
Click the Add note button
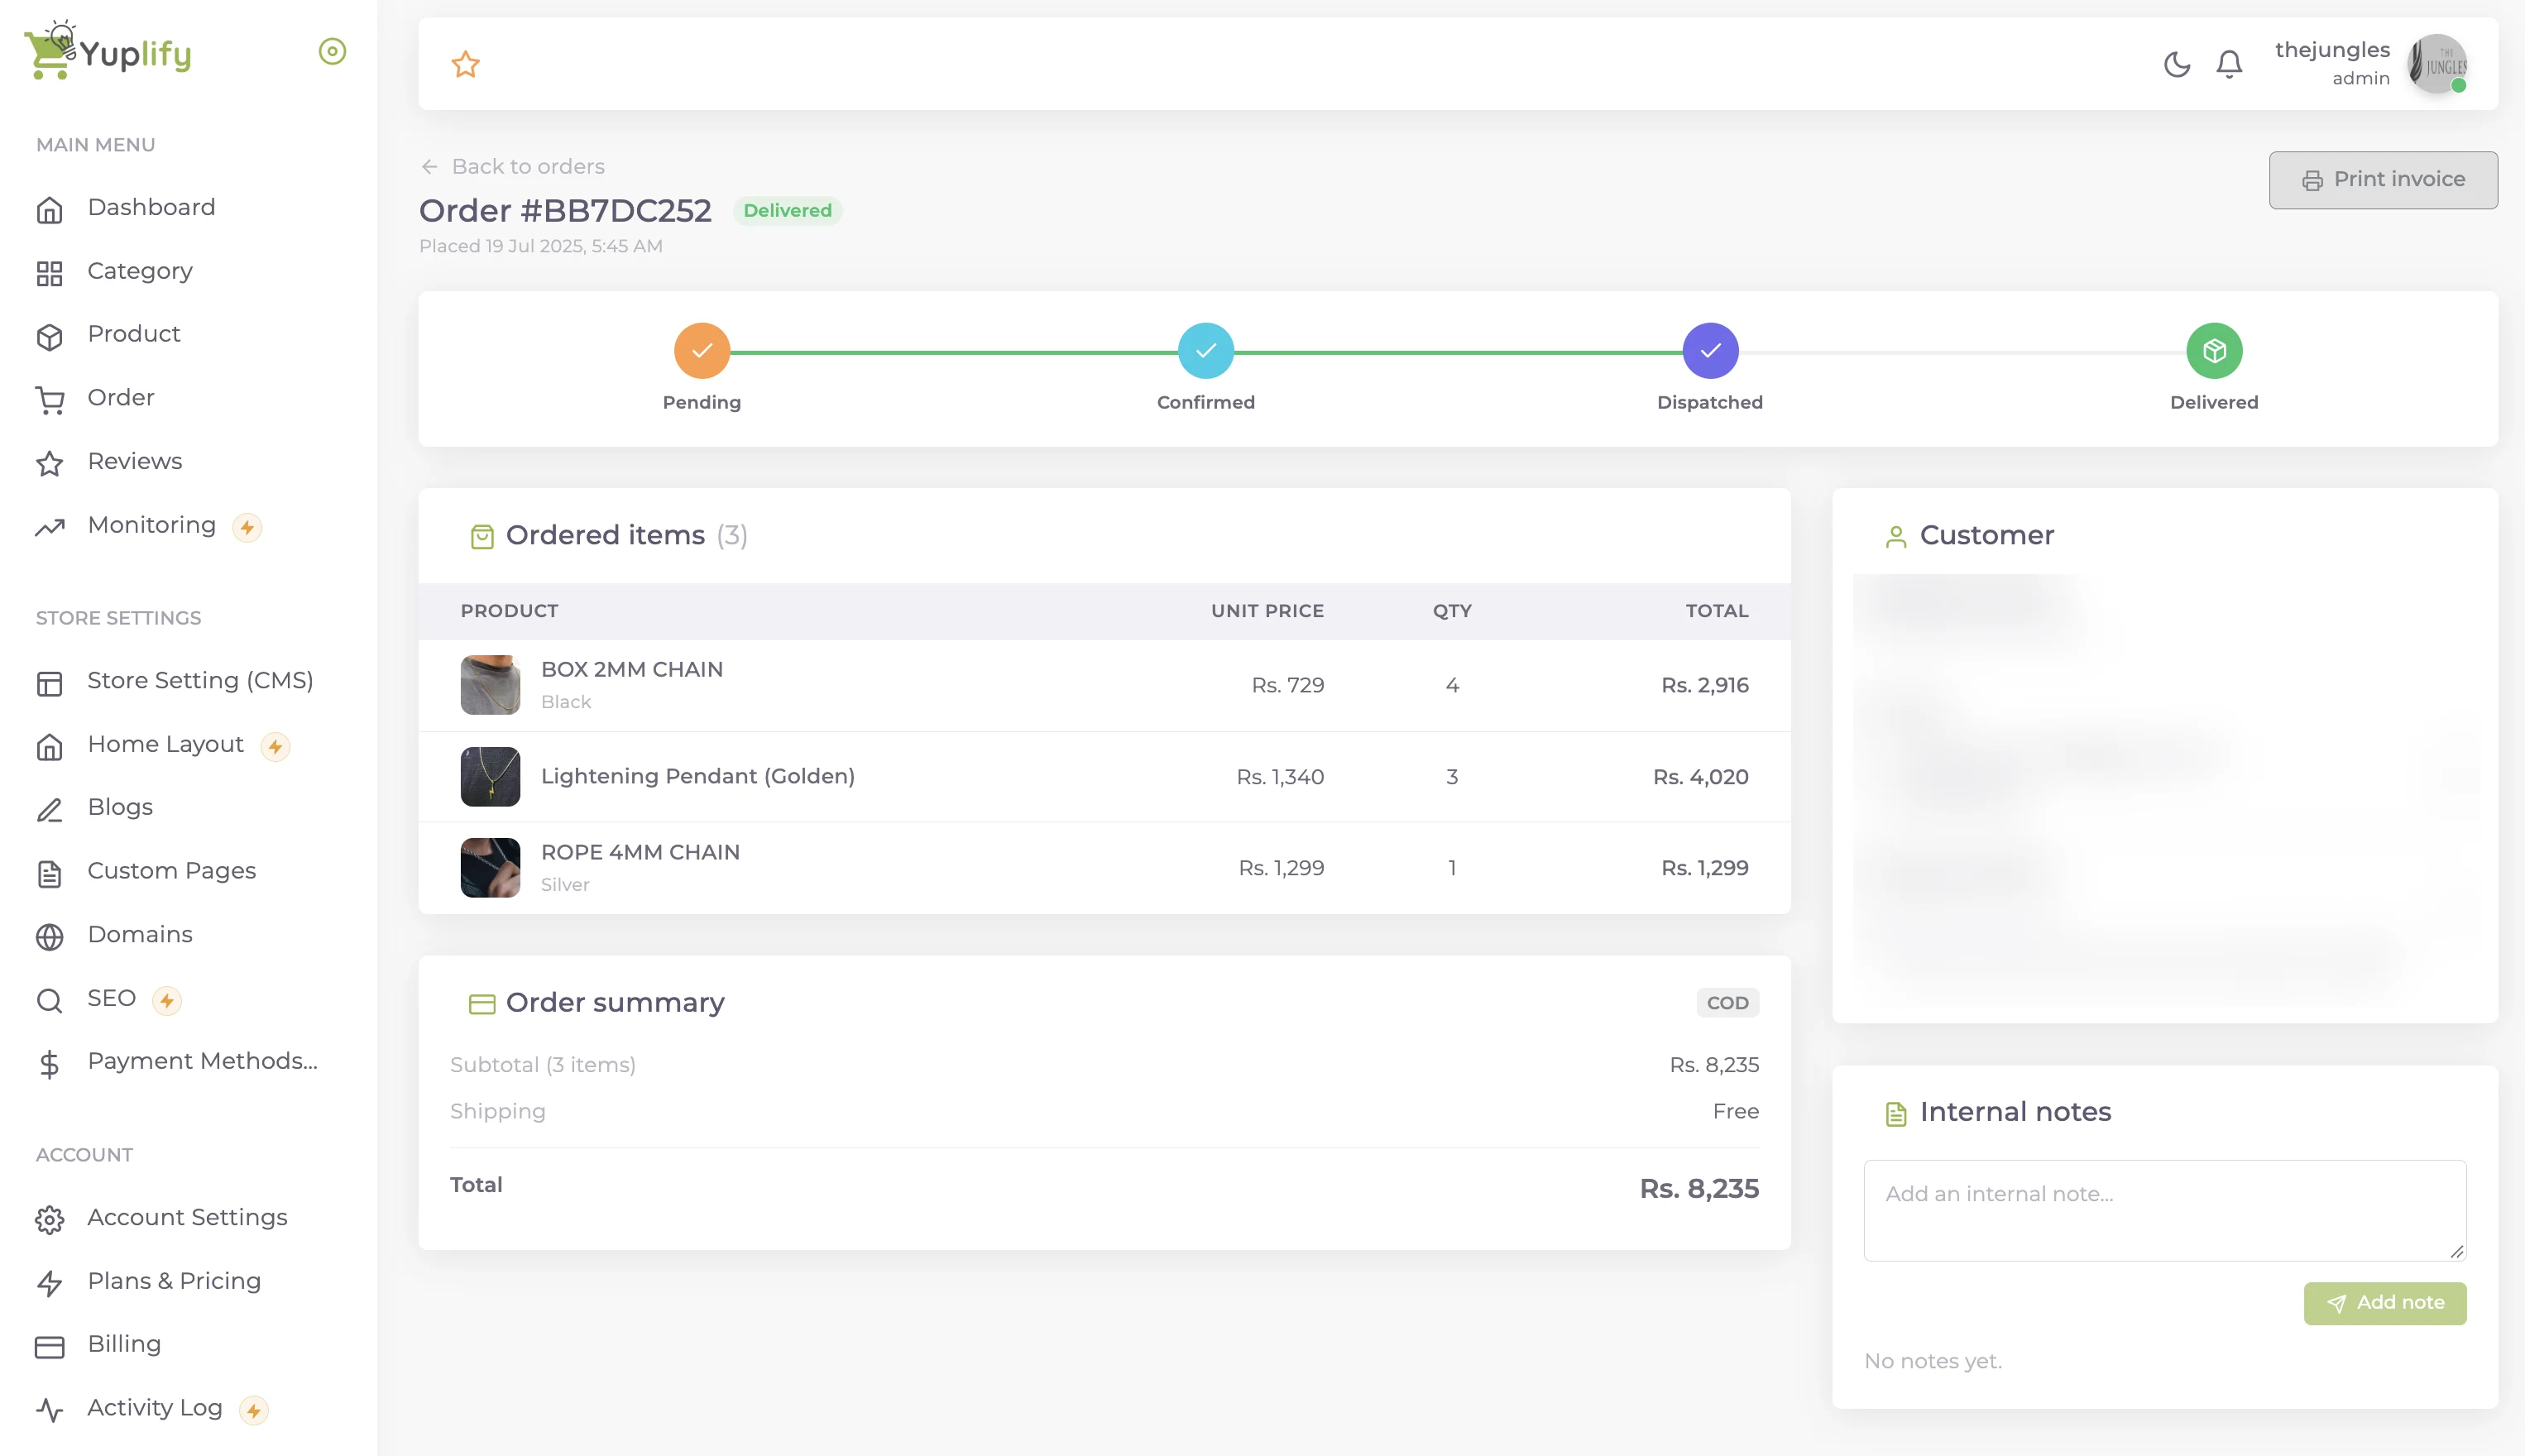tap(2385, 1303)
